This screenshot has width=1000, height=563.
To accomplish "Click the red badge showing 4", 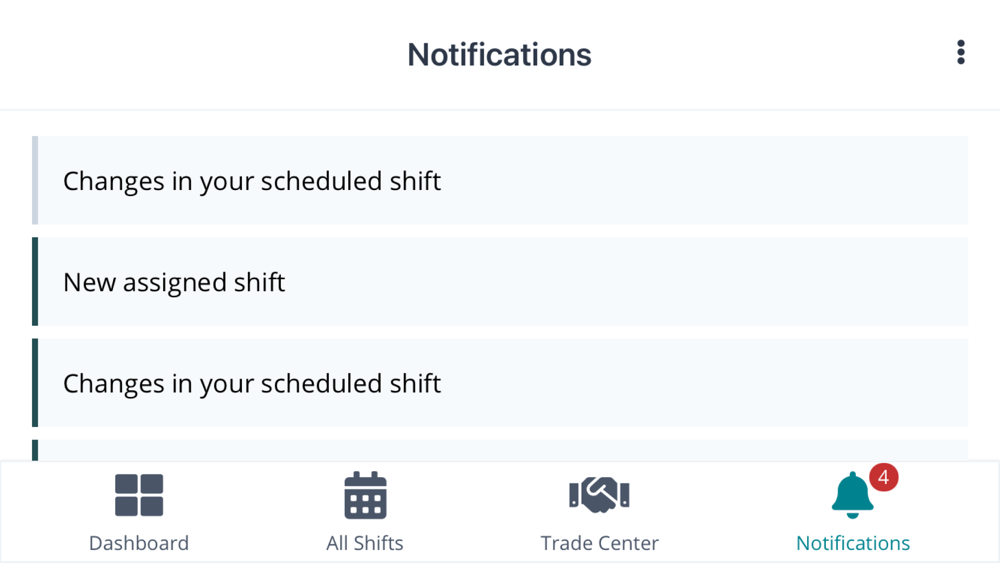I will click(883, 477).
